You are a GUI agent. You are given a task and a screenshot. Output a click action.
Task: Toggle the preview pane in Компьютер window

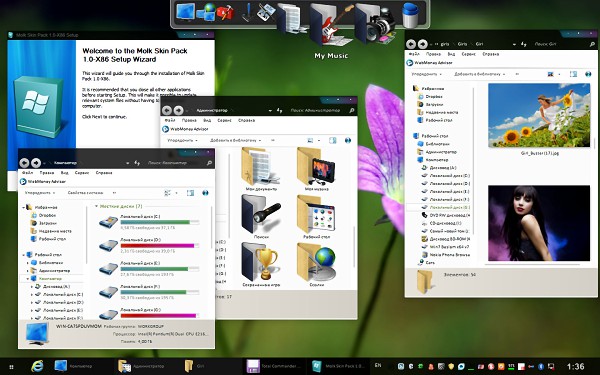(190, 193)
